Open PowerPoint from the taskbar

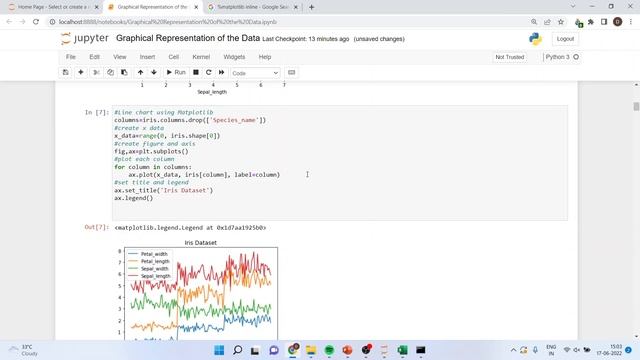(x=347, y=350)
